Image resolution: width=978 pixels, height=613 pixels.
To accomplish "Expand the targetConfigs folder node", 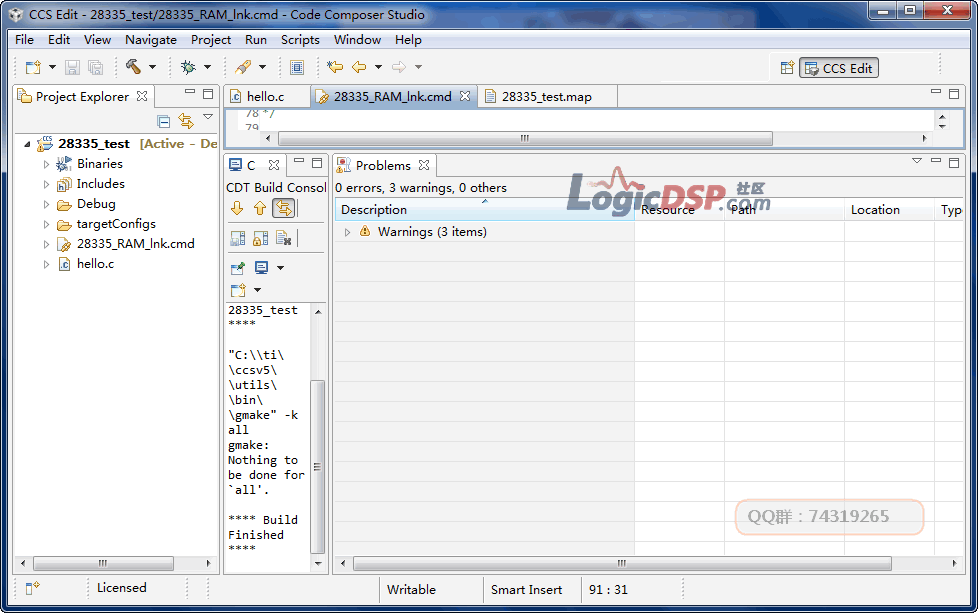I will pos(46,224).
